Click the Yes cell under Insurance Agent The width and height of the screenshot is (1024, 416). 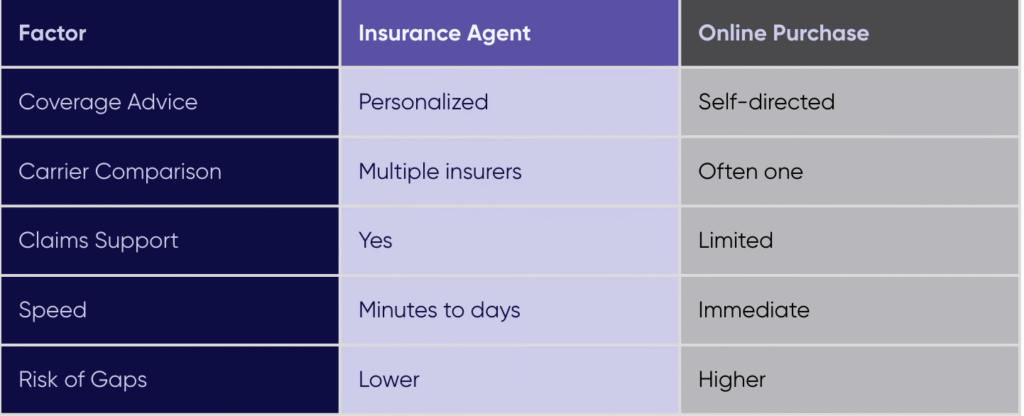375,241
